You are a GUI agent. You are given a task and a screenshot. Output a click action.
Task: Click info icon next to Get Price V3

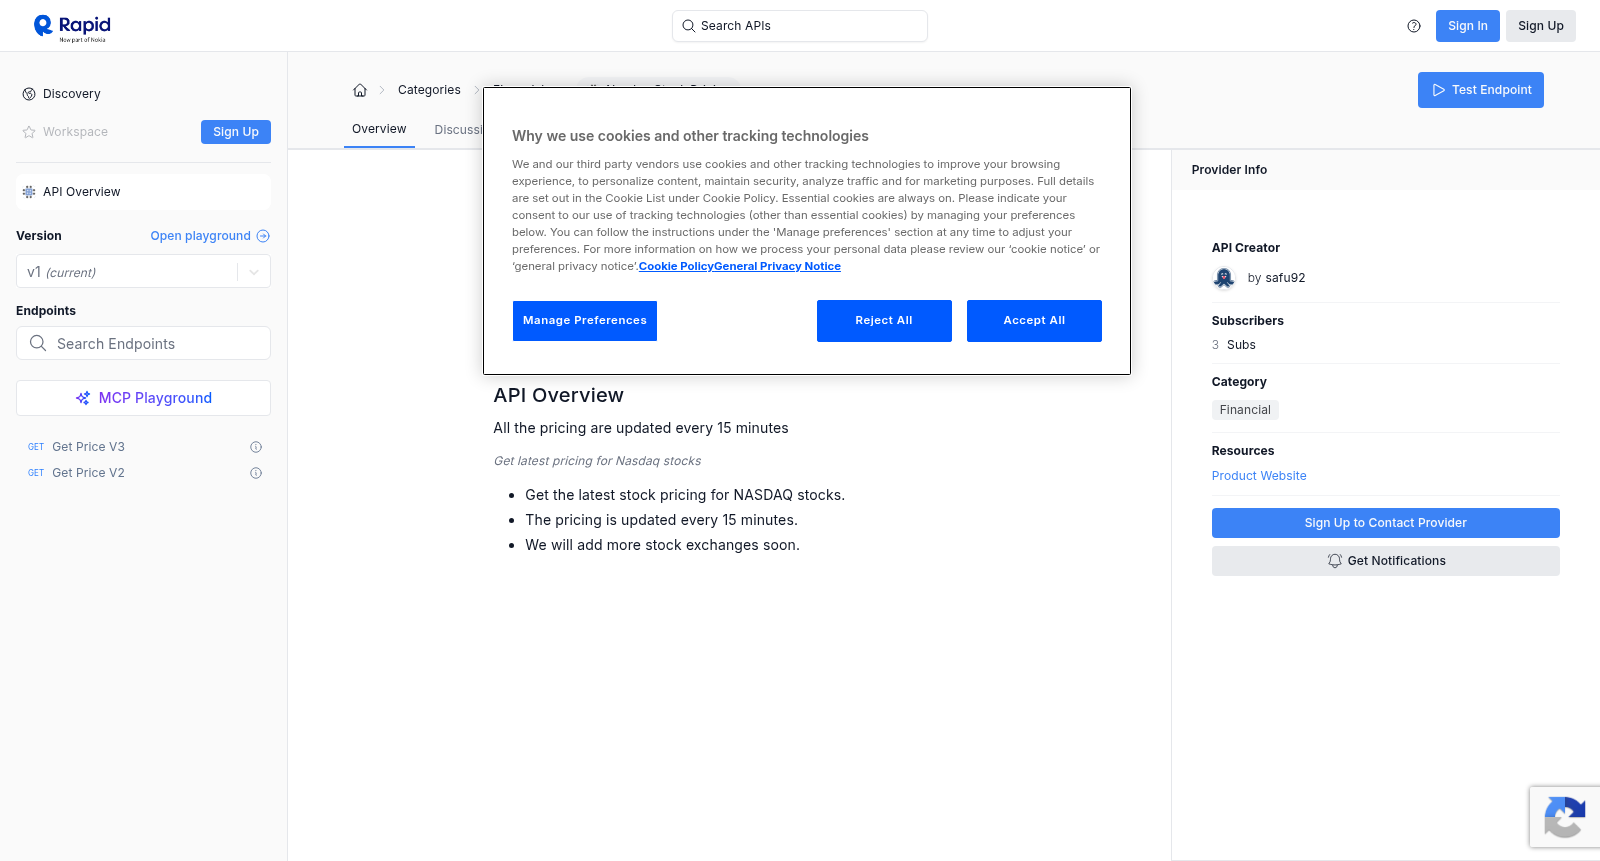tap(256, 447)
